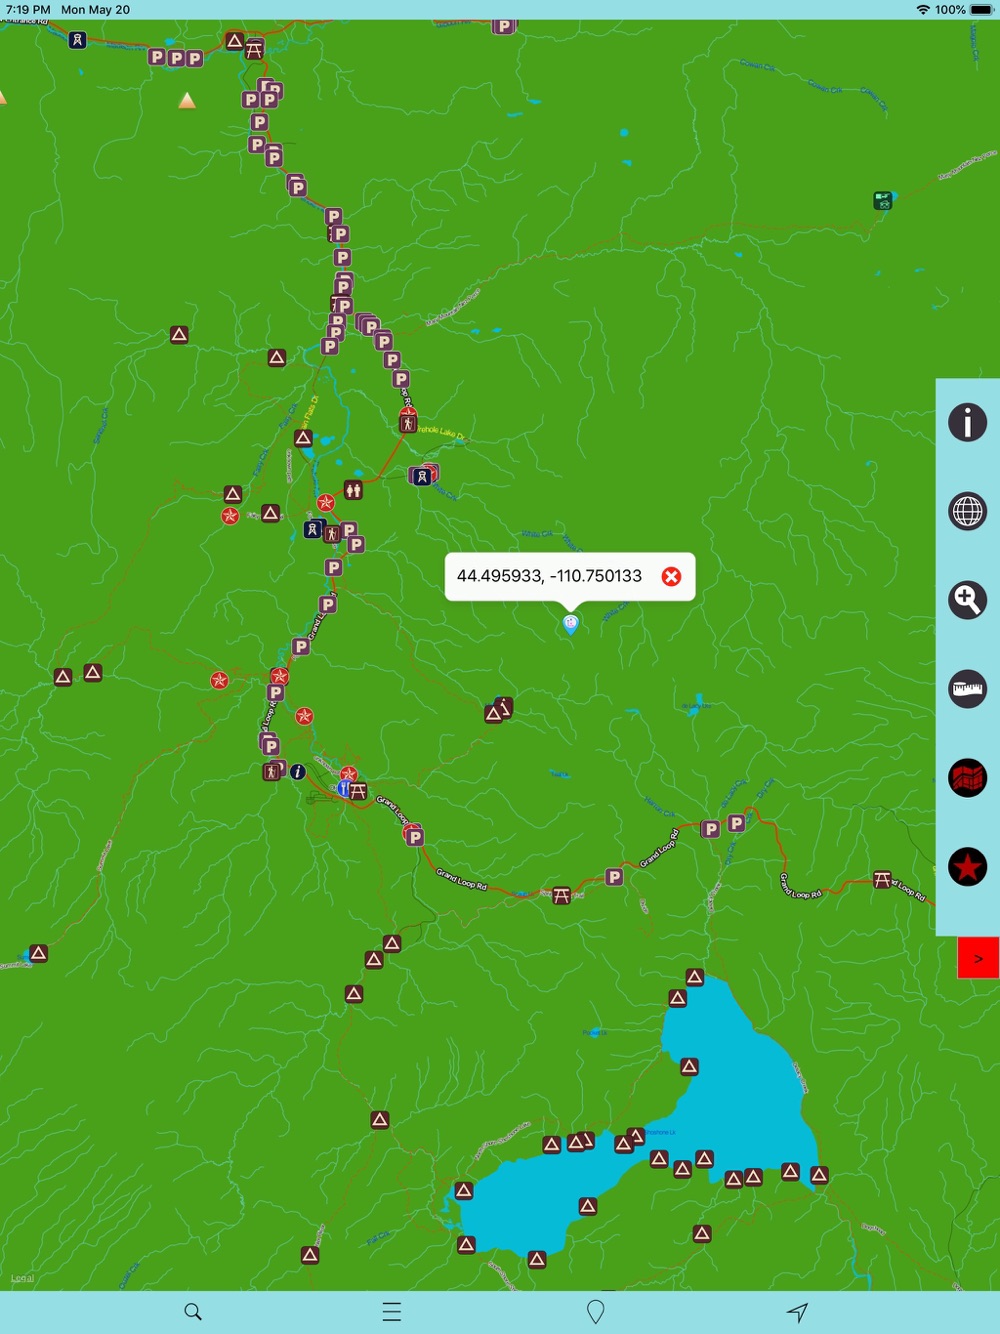The height and width of the screenshot is (1334, 1000).
Task: Tap the restrooms marker on the map
Action: point(353,490)
